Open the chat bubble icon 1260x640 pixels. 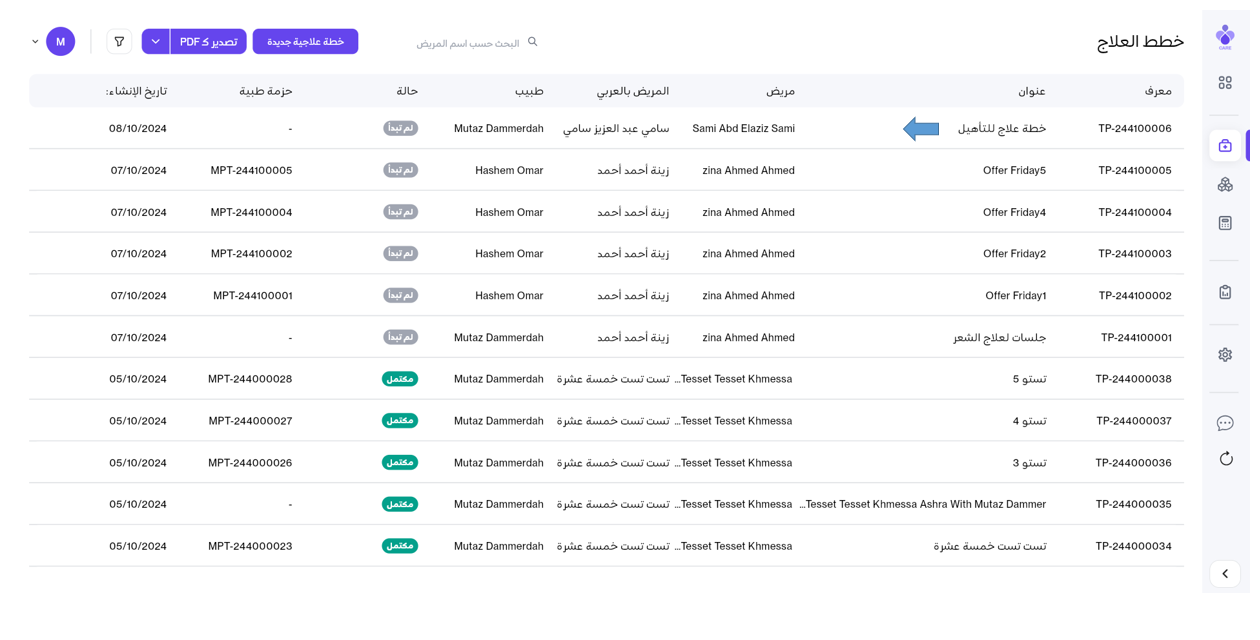pyautogui.click(x=1225, y=423)
